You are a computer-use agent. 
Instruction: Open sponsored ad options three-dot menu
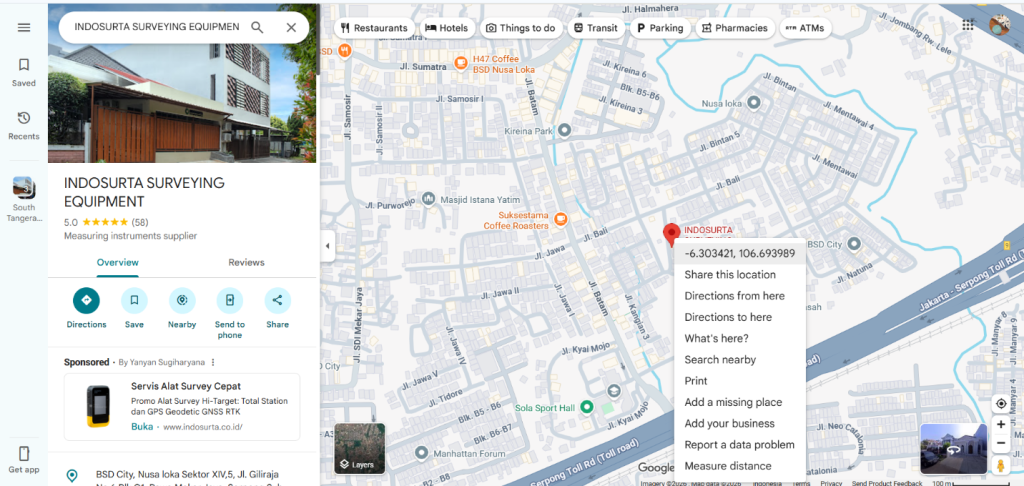pyautogui.click(x=213, y=362)
